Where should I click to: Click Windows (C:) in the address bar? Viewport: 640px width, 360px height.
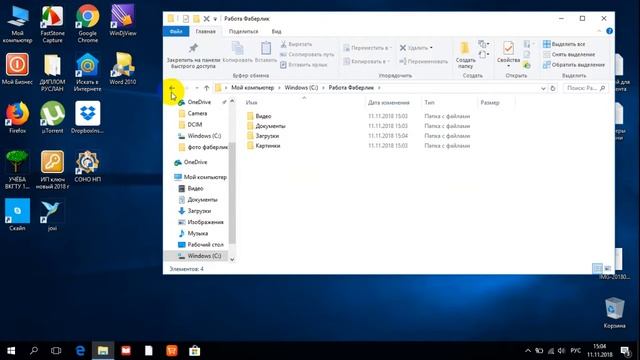coord(301,88)
